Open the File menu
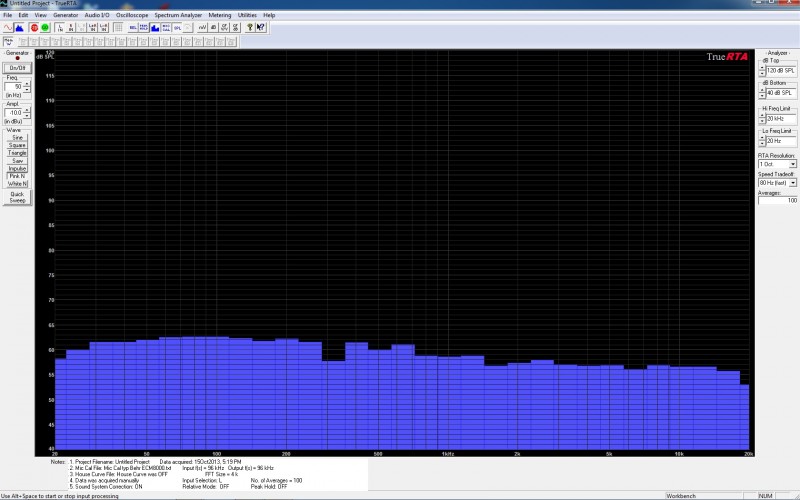The image size is (800, 500). click(x=7, y=15)
